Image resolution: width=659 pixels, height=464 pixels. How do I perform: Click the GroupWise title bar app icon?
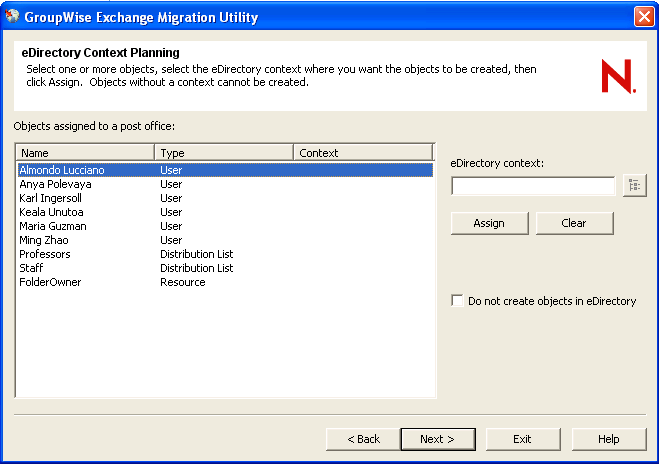(x=12, y=16)
